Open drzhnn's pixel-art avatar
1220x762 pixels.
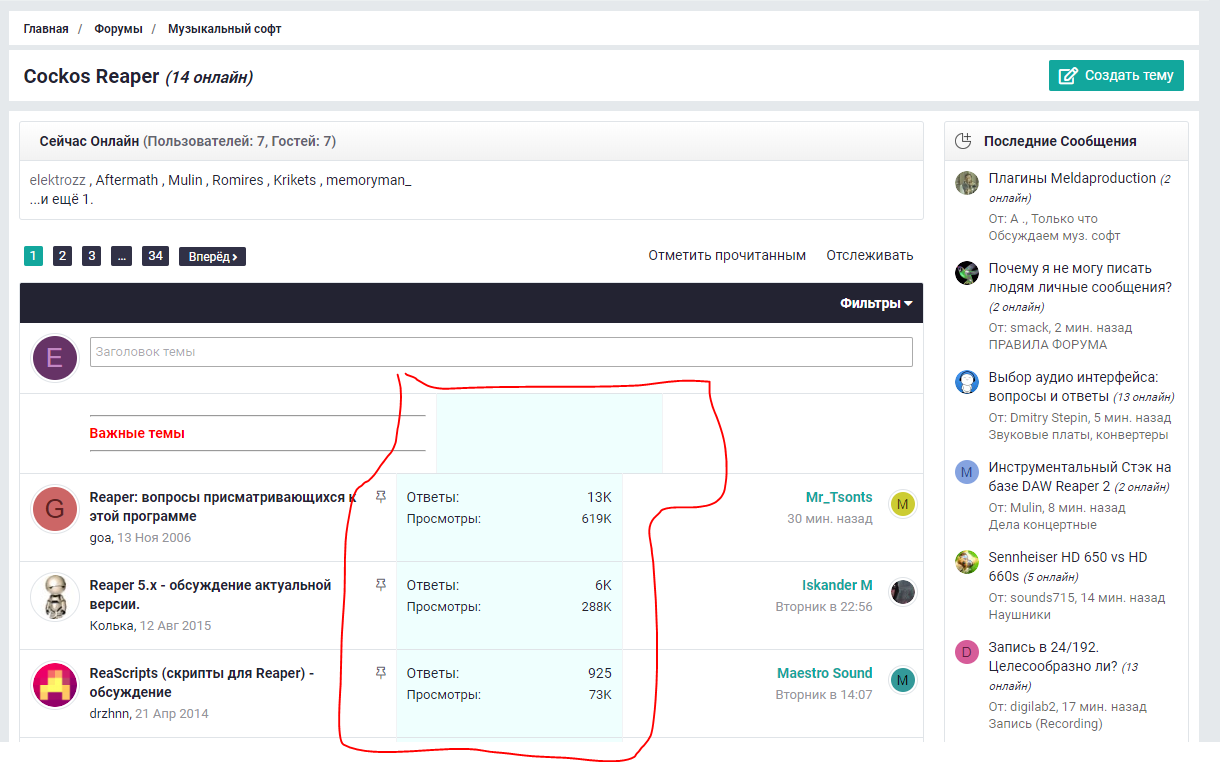click(x=55, y=686)
